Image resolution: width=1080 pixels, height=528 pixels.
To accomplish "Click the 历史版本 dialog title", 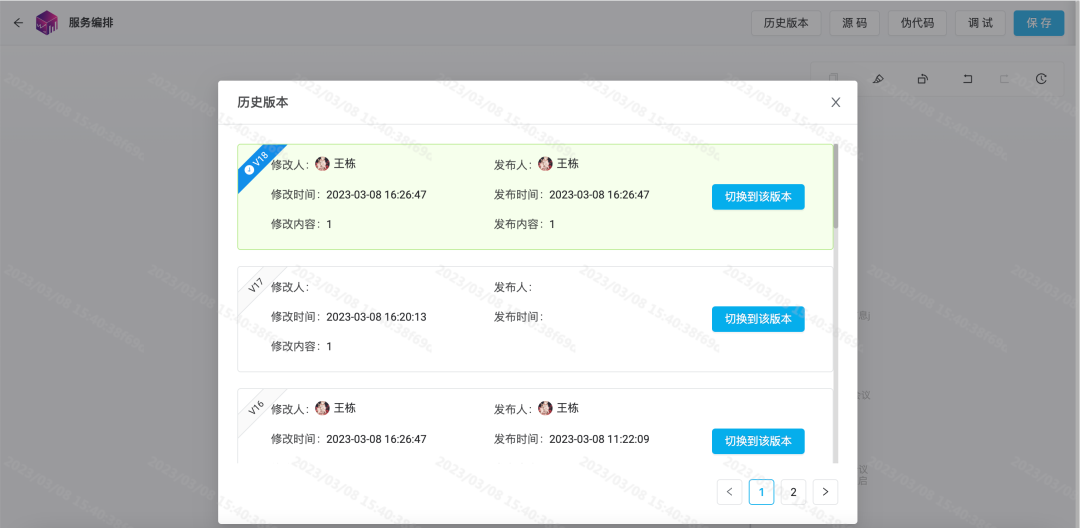I will pyautogui.click(x=263, y=103).
